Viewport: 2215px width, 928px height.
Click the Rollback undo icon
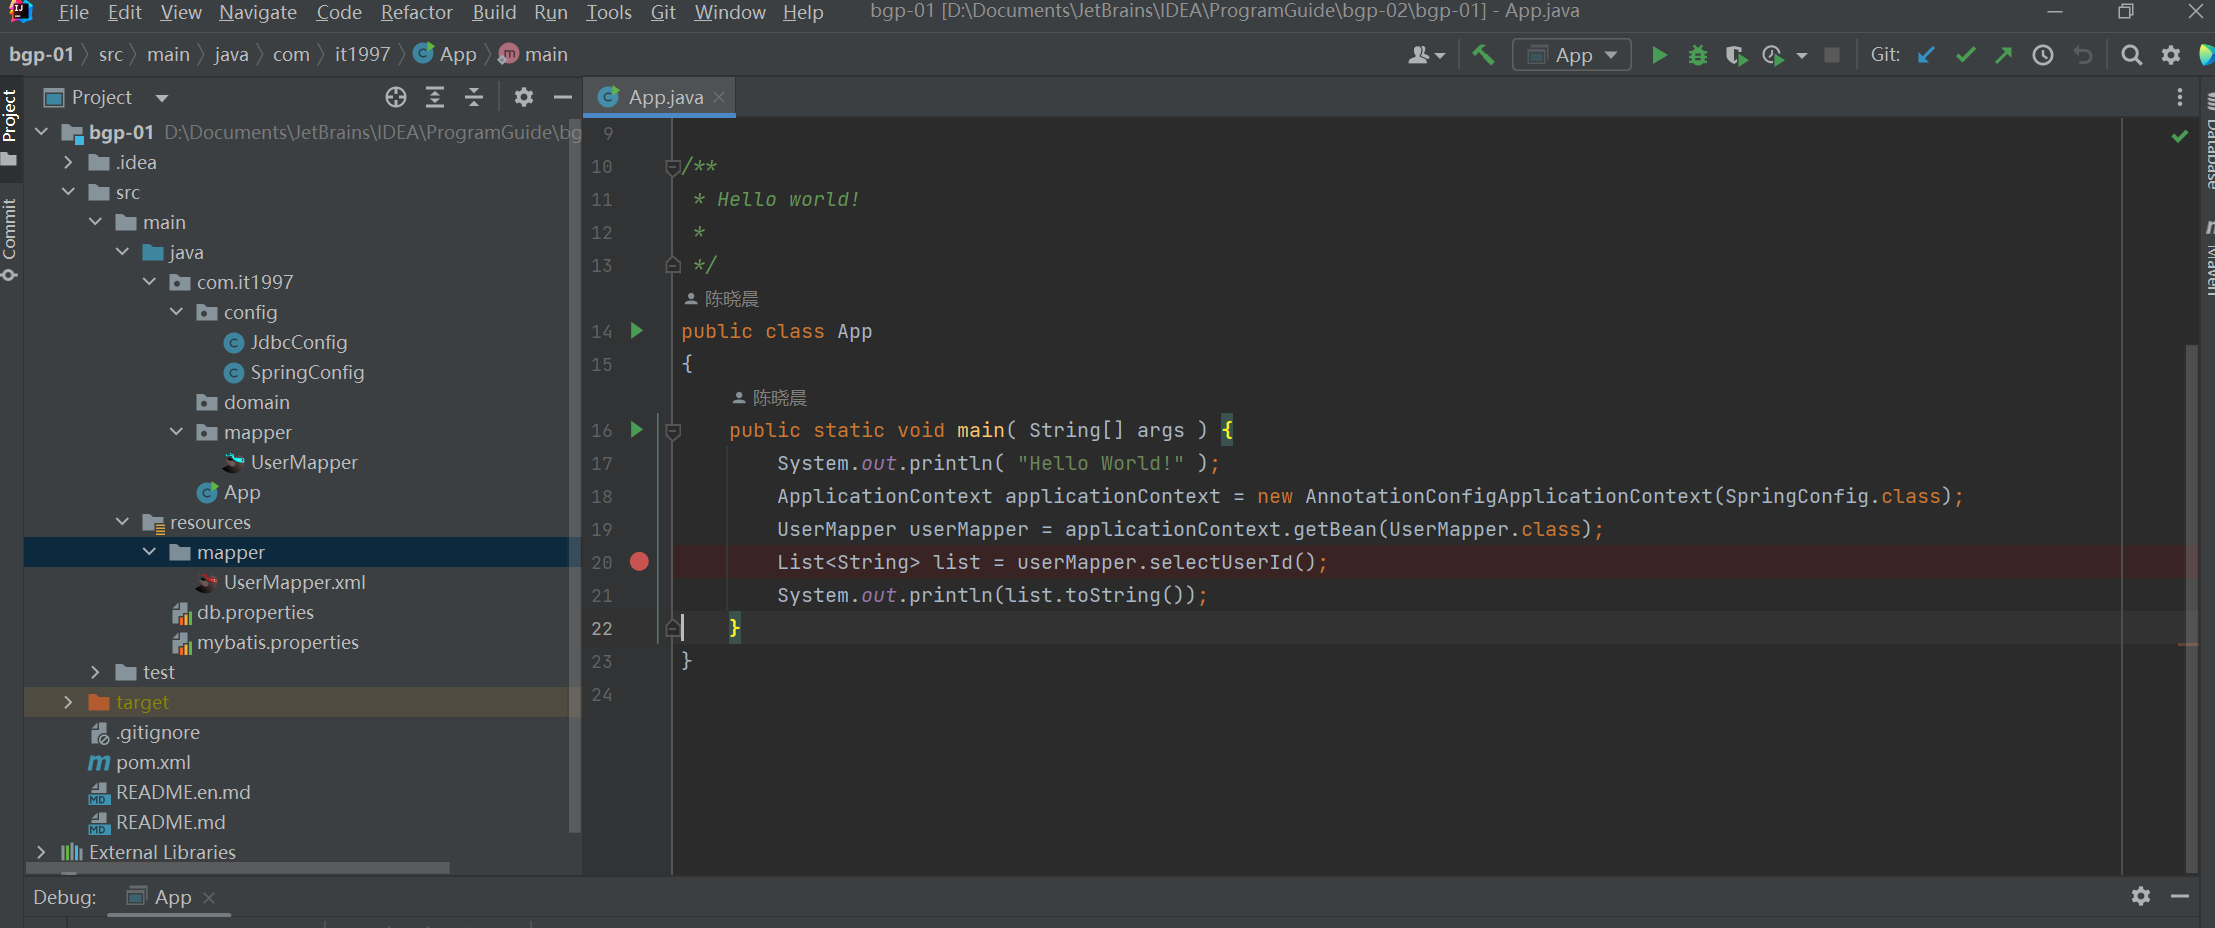tap(2083, 55)
